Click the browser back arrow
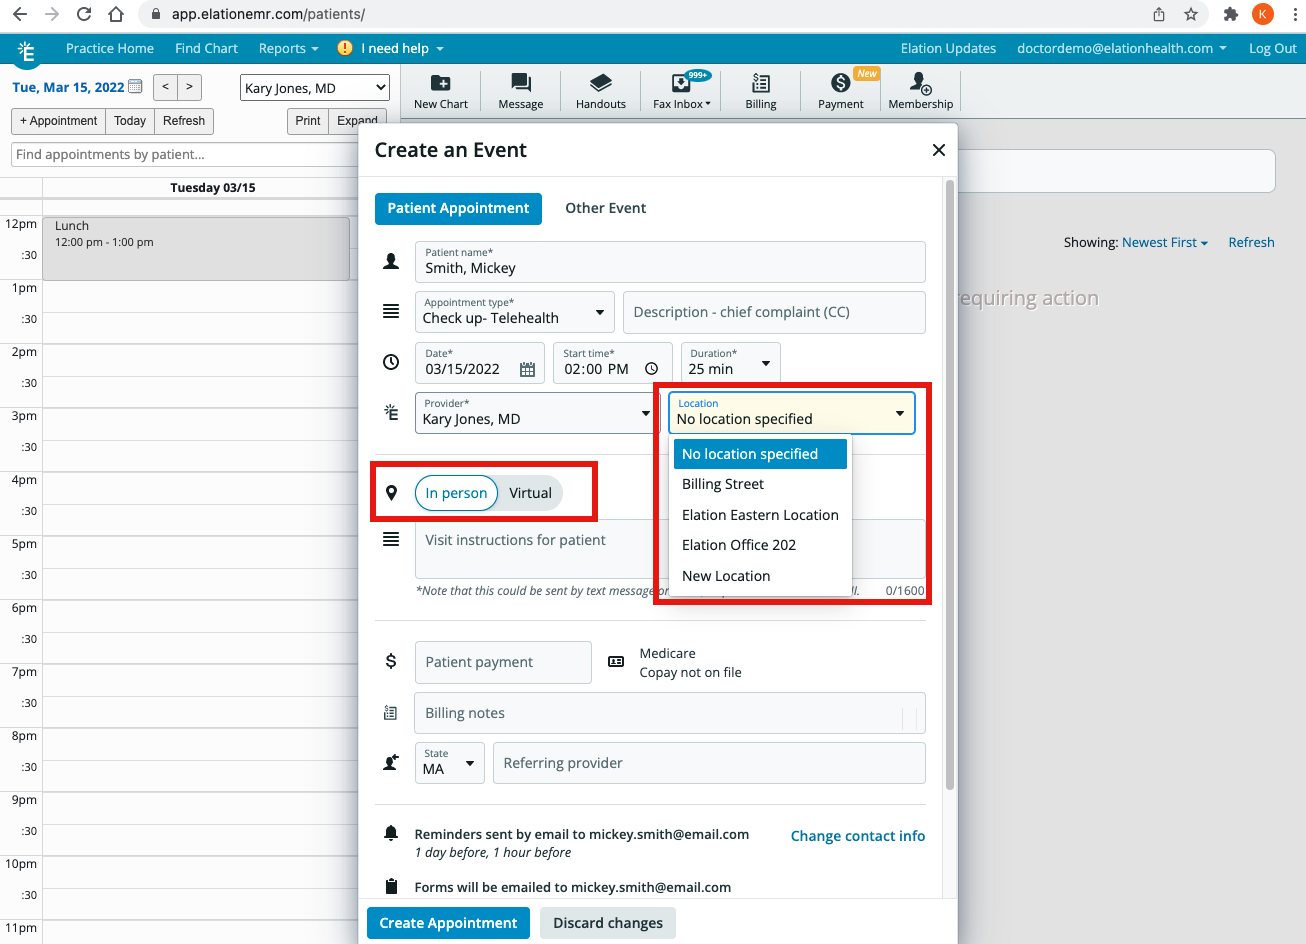The image size is (1306, 944). (20, 14)
